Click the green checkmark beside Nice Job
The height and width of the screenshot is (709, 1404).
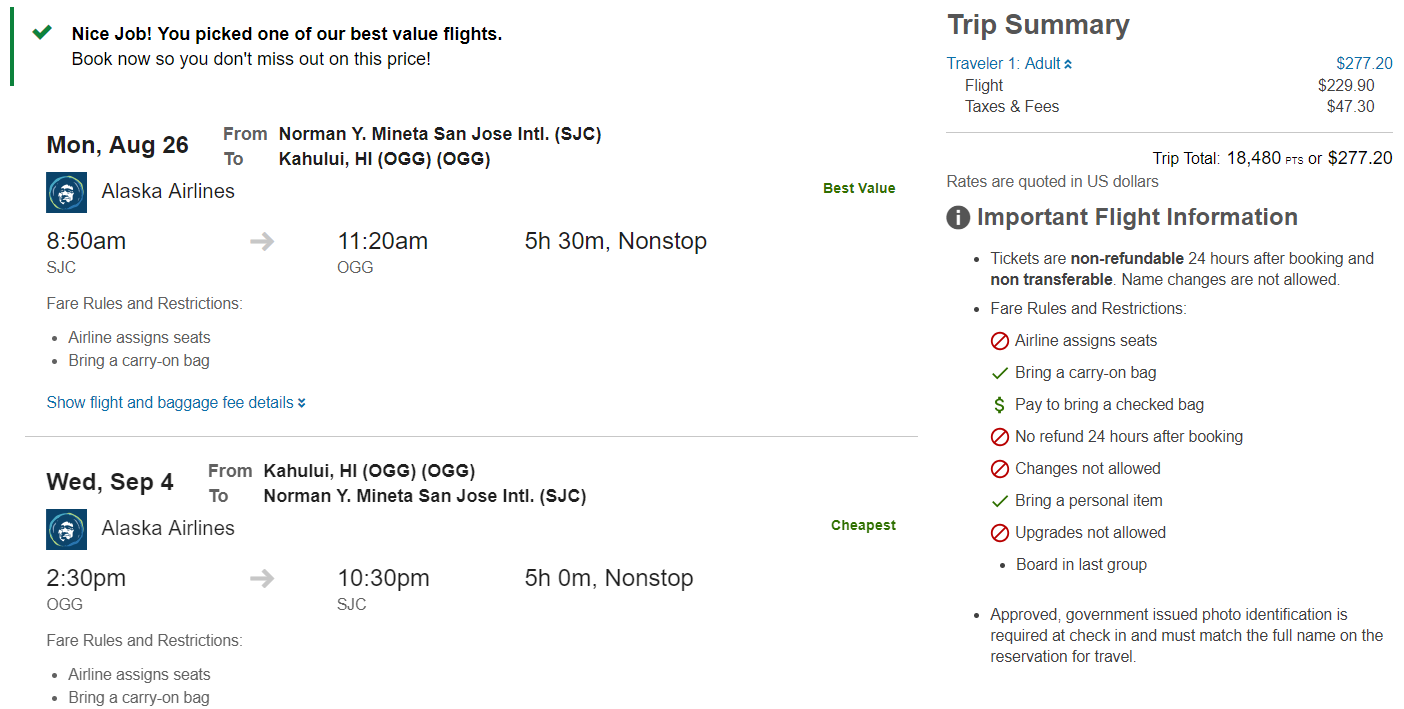click(x=42, y=32)
